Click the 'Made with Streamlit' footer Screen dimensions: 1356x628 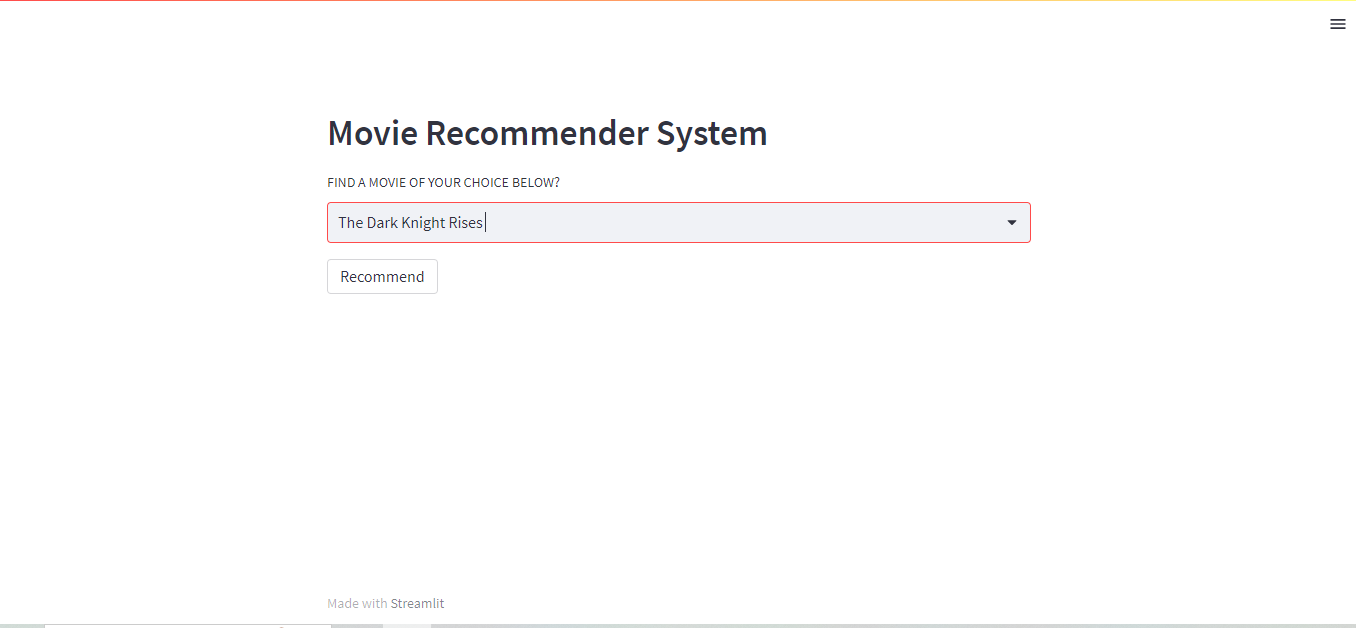click(385, 603)
